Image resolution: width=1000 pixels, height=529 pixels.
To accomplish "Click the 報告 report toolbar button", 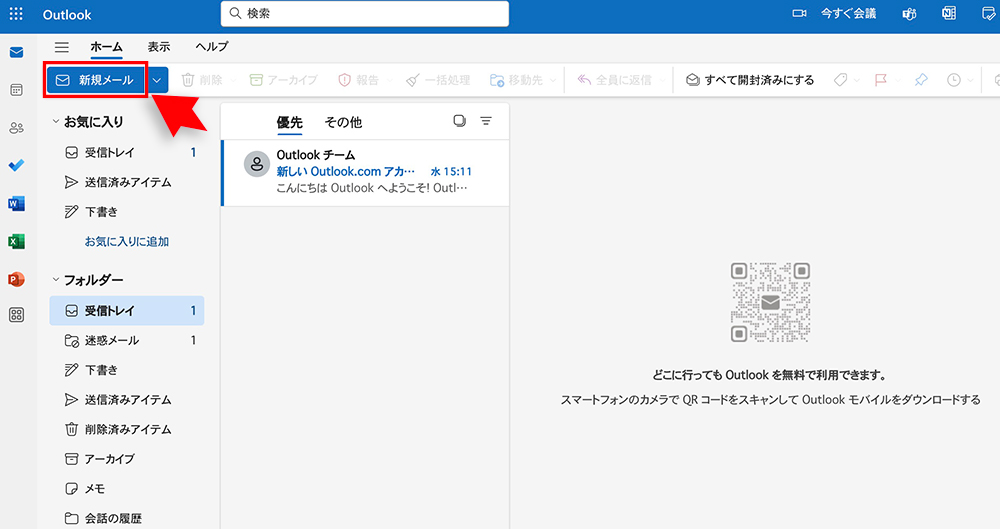I will click(x=358, y=80).
